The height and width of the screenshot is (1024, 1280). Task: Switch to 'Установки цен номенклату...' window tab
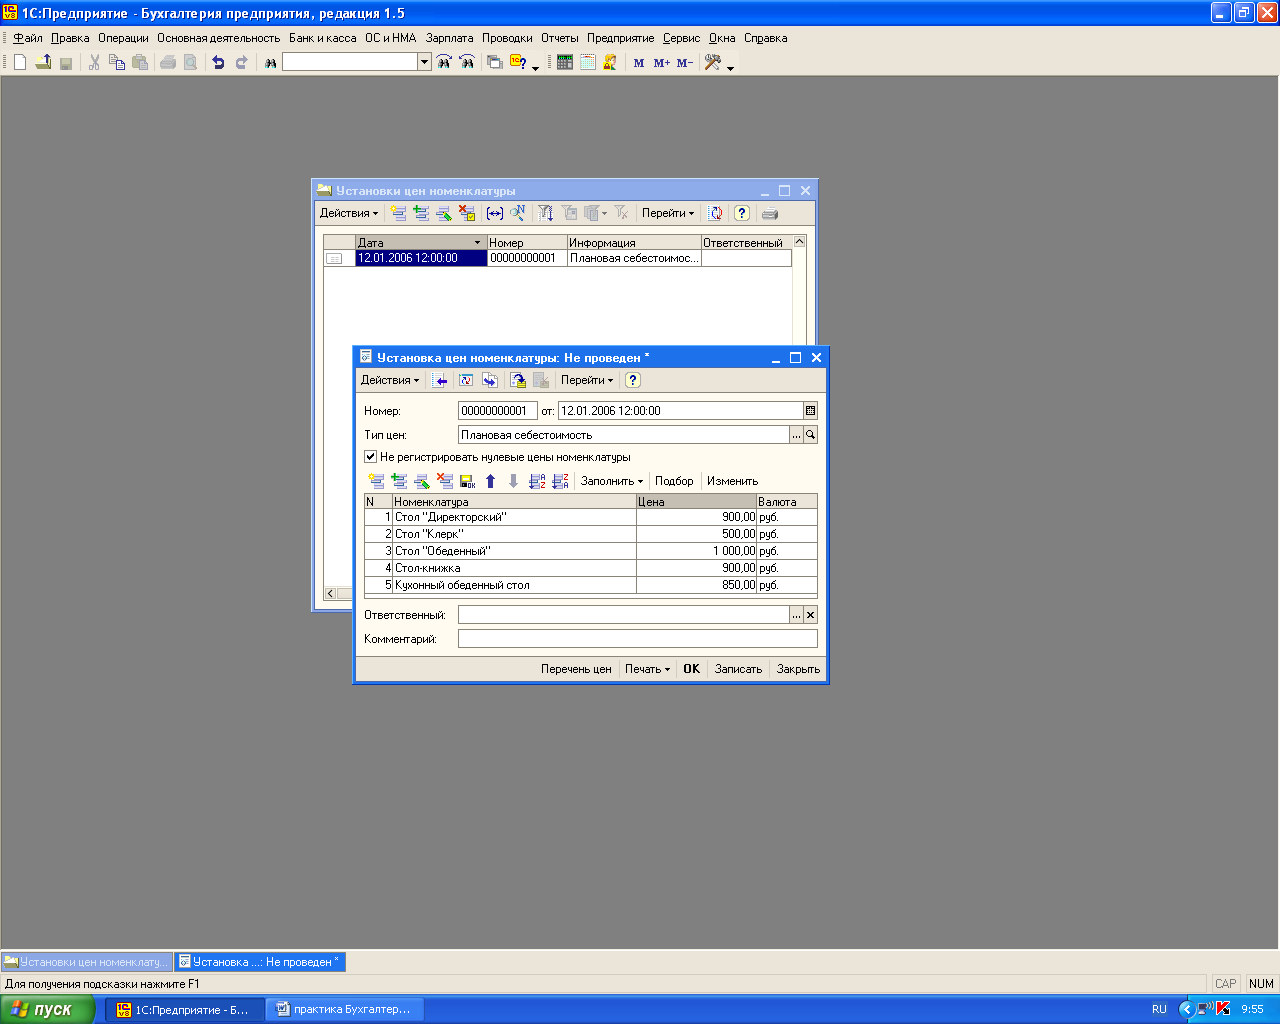[87, 962]
